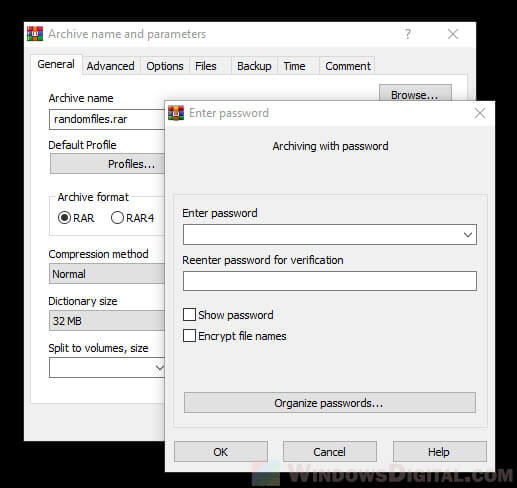Close the Enter password dialog
This screenshot has width=517, height=488.
(480, 113)
